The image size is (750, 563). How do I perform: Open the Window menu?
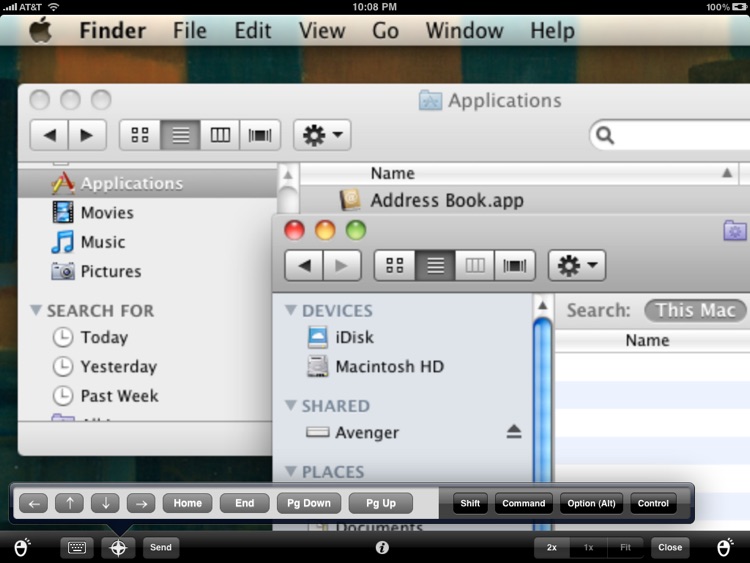coord(464,31)
